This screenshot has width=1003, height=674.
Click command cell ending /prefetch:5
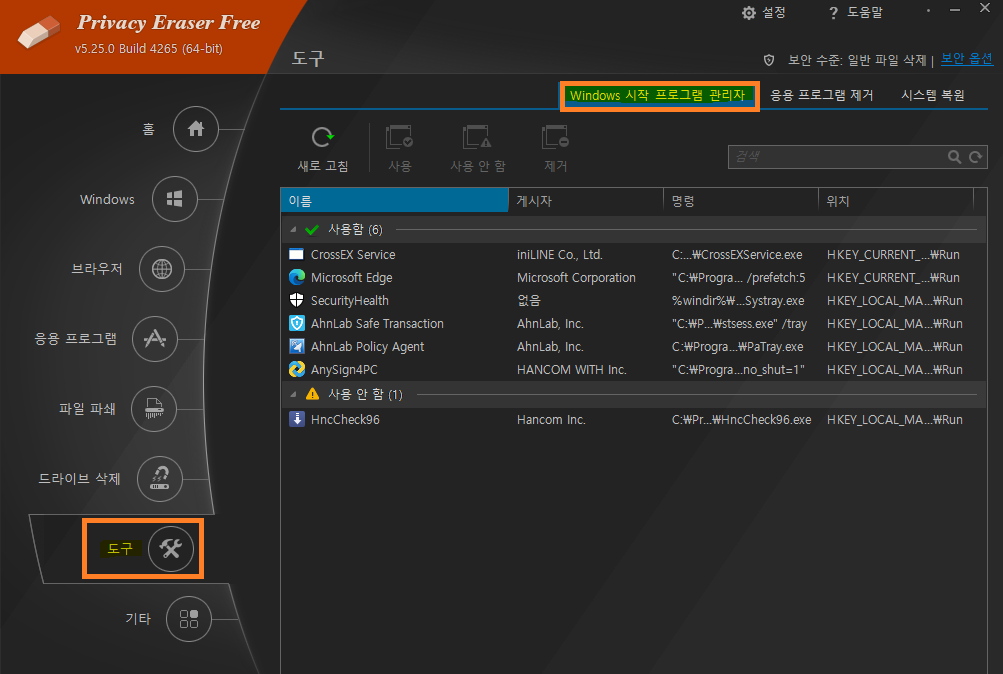click(738, 278)
